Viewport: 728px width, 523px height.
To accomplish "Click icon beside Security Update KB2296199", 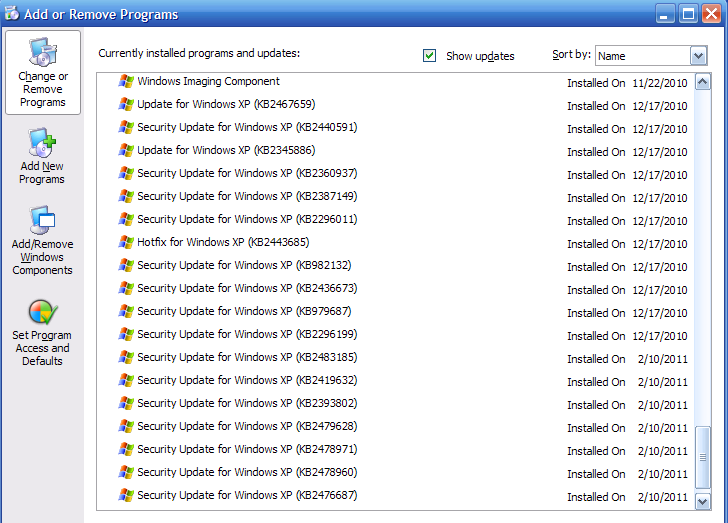I will point(126,334).
